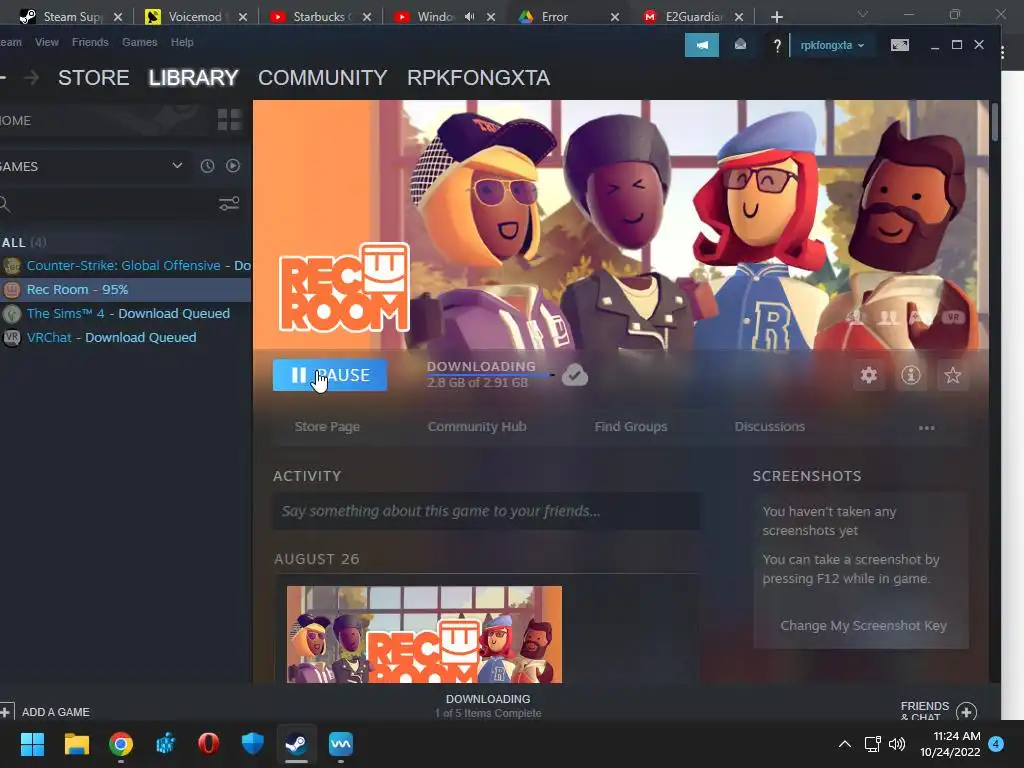Mute the Windows browser tab audio
The width and height of the screenshot is (1024, 768).
pos(469,16)
